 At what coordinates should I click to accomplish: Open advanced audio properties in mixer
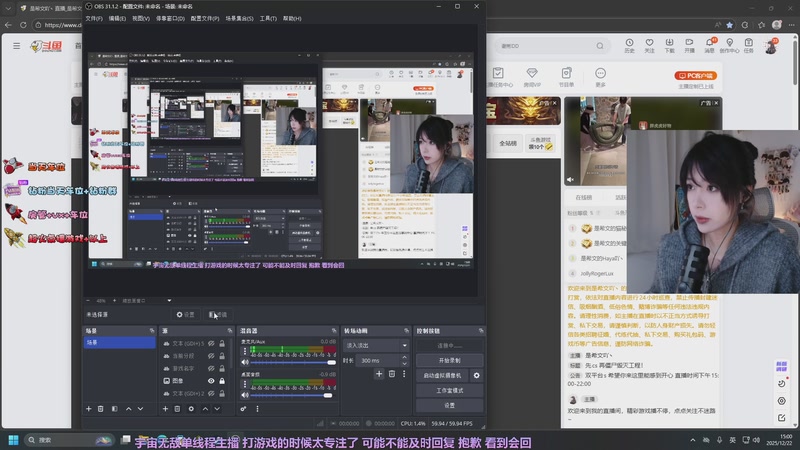243,409
